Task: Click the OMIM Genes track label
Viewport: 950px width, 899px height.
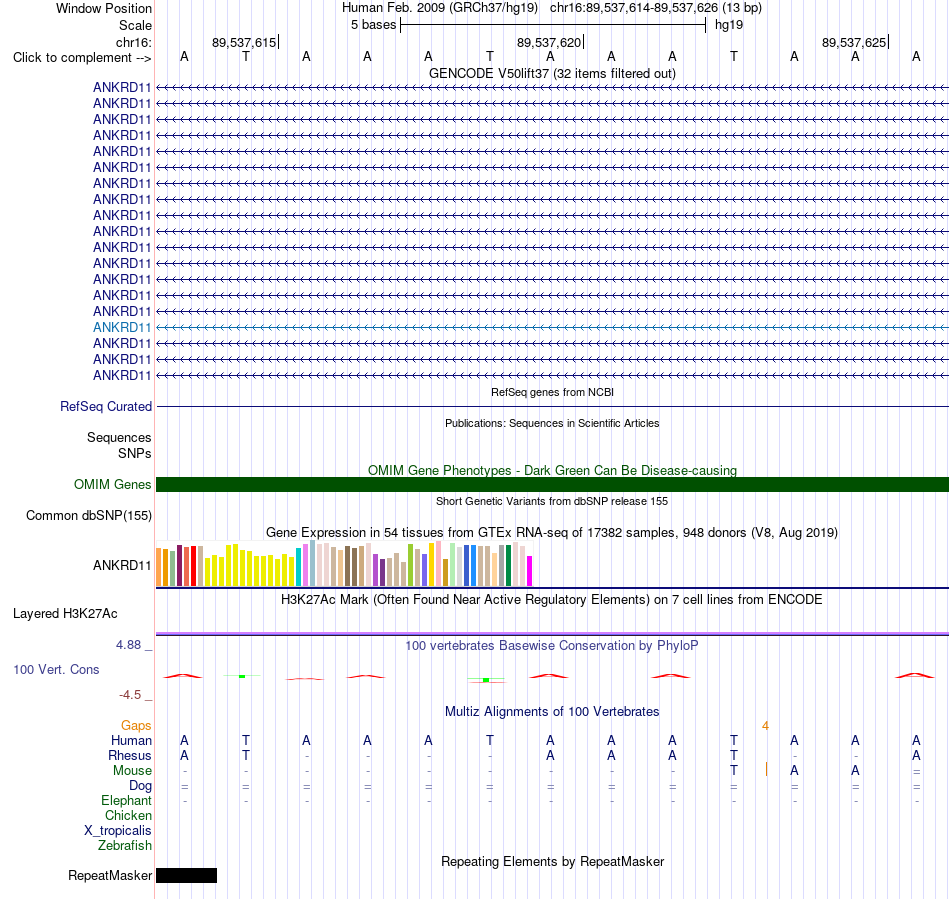Action: [113, 485]
